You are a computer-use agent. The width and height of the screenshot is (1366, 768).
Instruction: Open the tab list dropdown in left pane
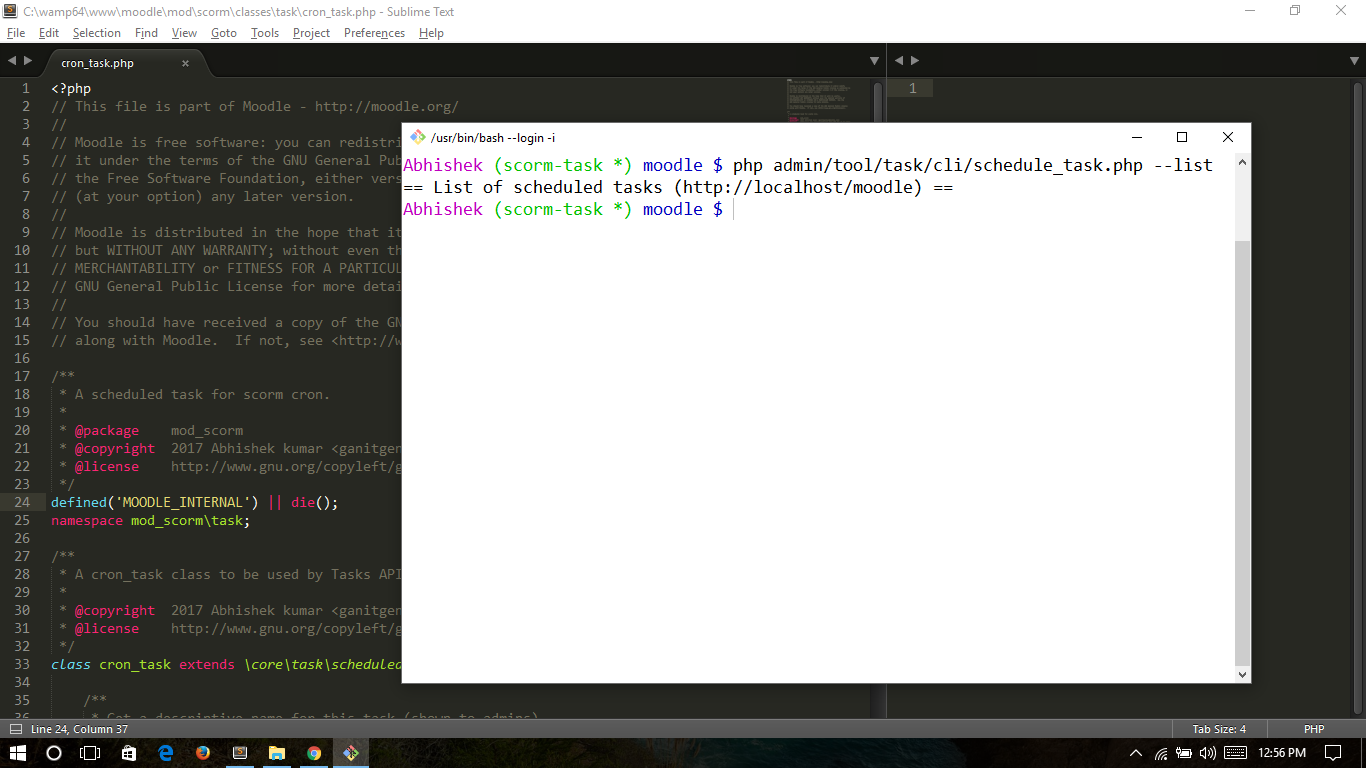tap(872, 62)
